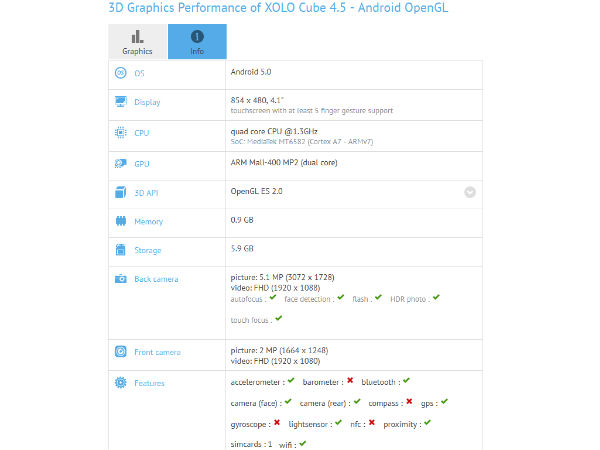Click the HDR photo check mark

pyautogui.click(x=437, y=297)
